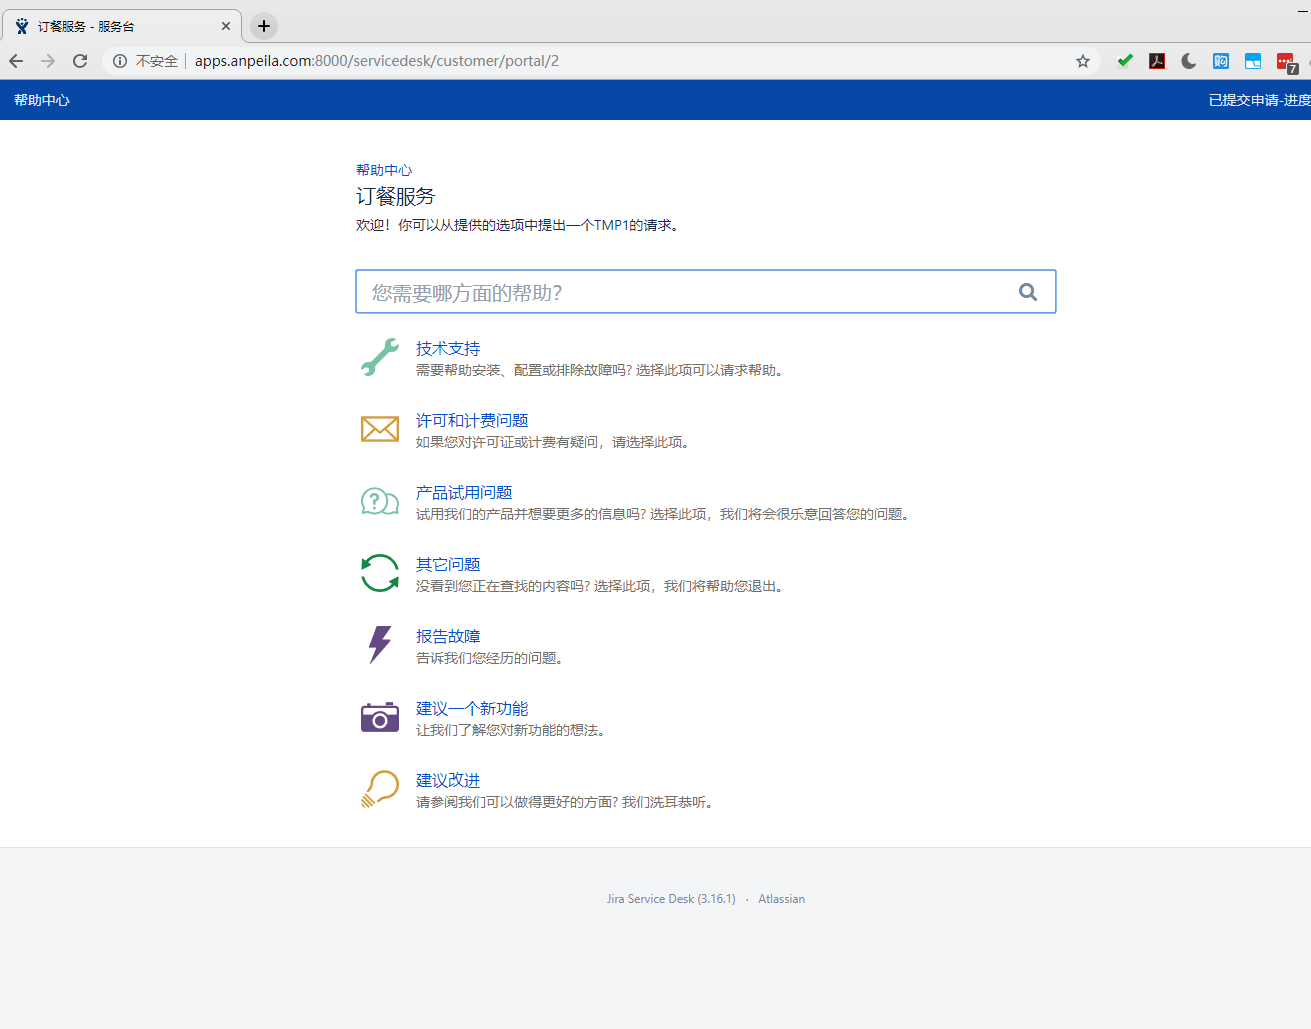Image resolution: width=1311 pixels, height=1029 pixels.
Task: Click the lightning bolt icon for 报告故障
Action: 380,645
